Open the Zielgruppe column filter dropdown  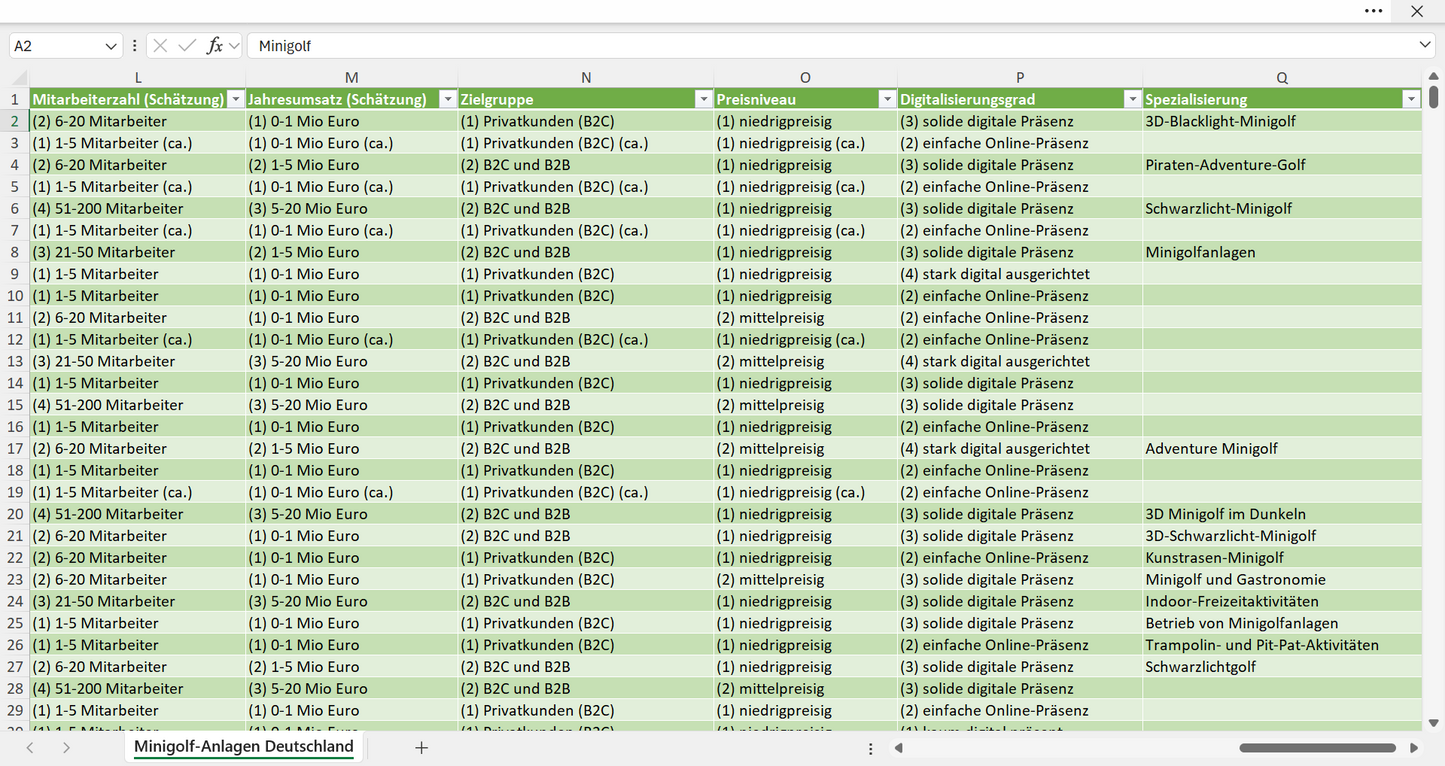(703, 99)
